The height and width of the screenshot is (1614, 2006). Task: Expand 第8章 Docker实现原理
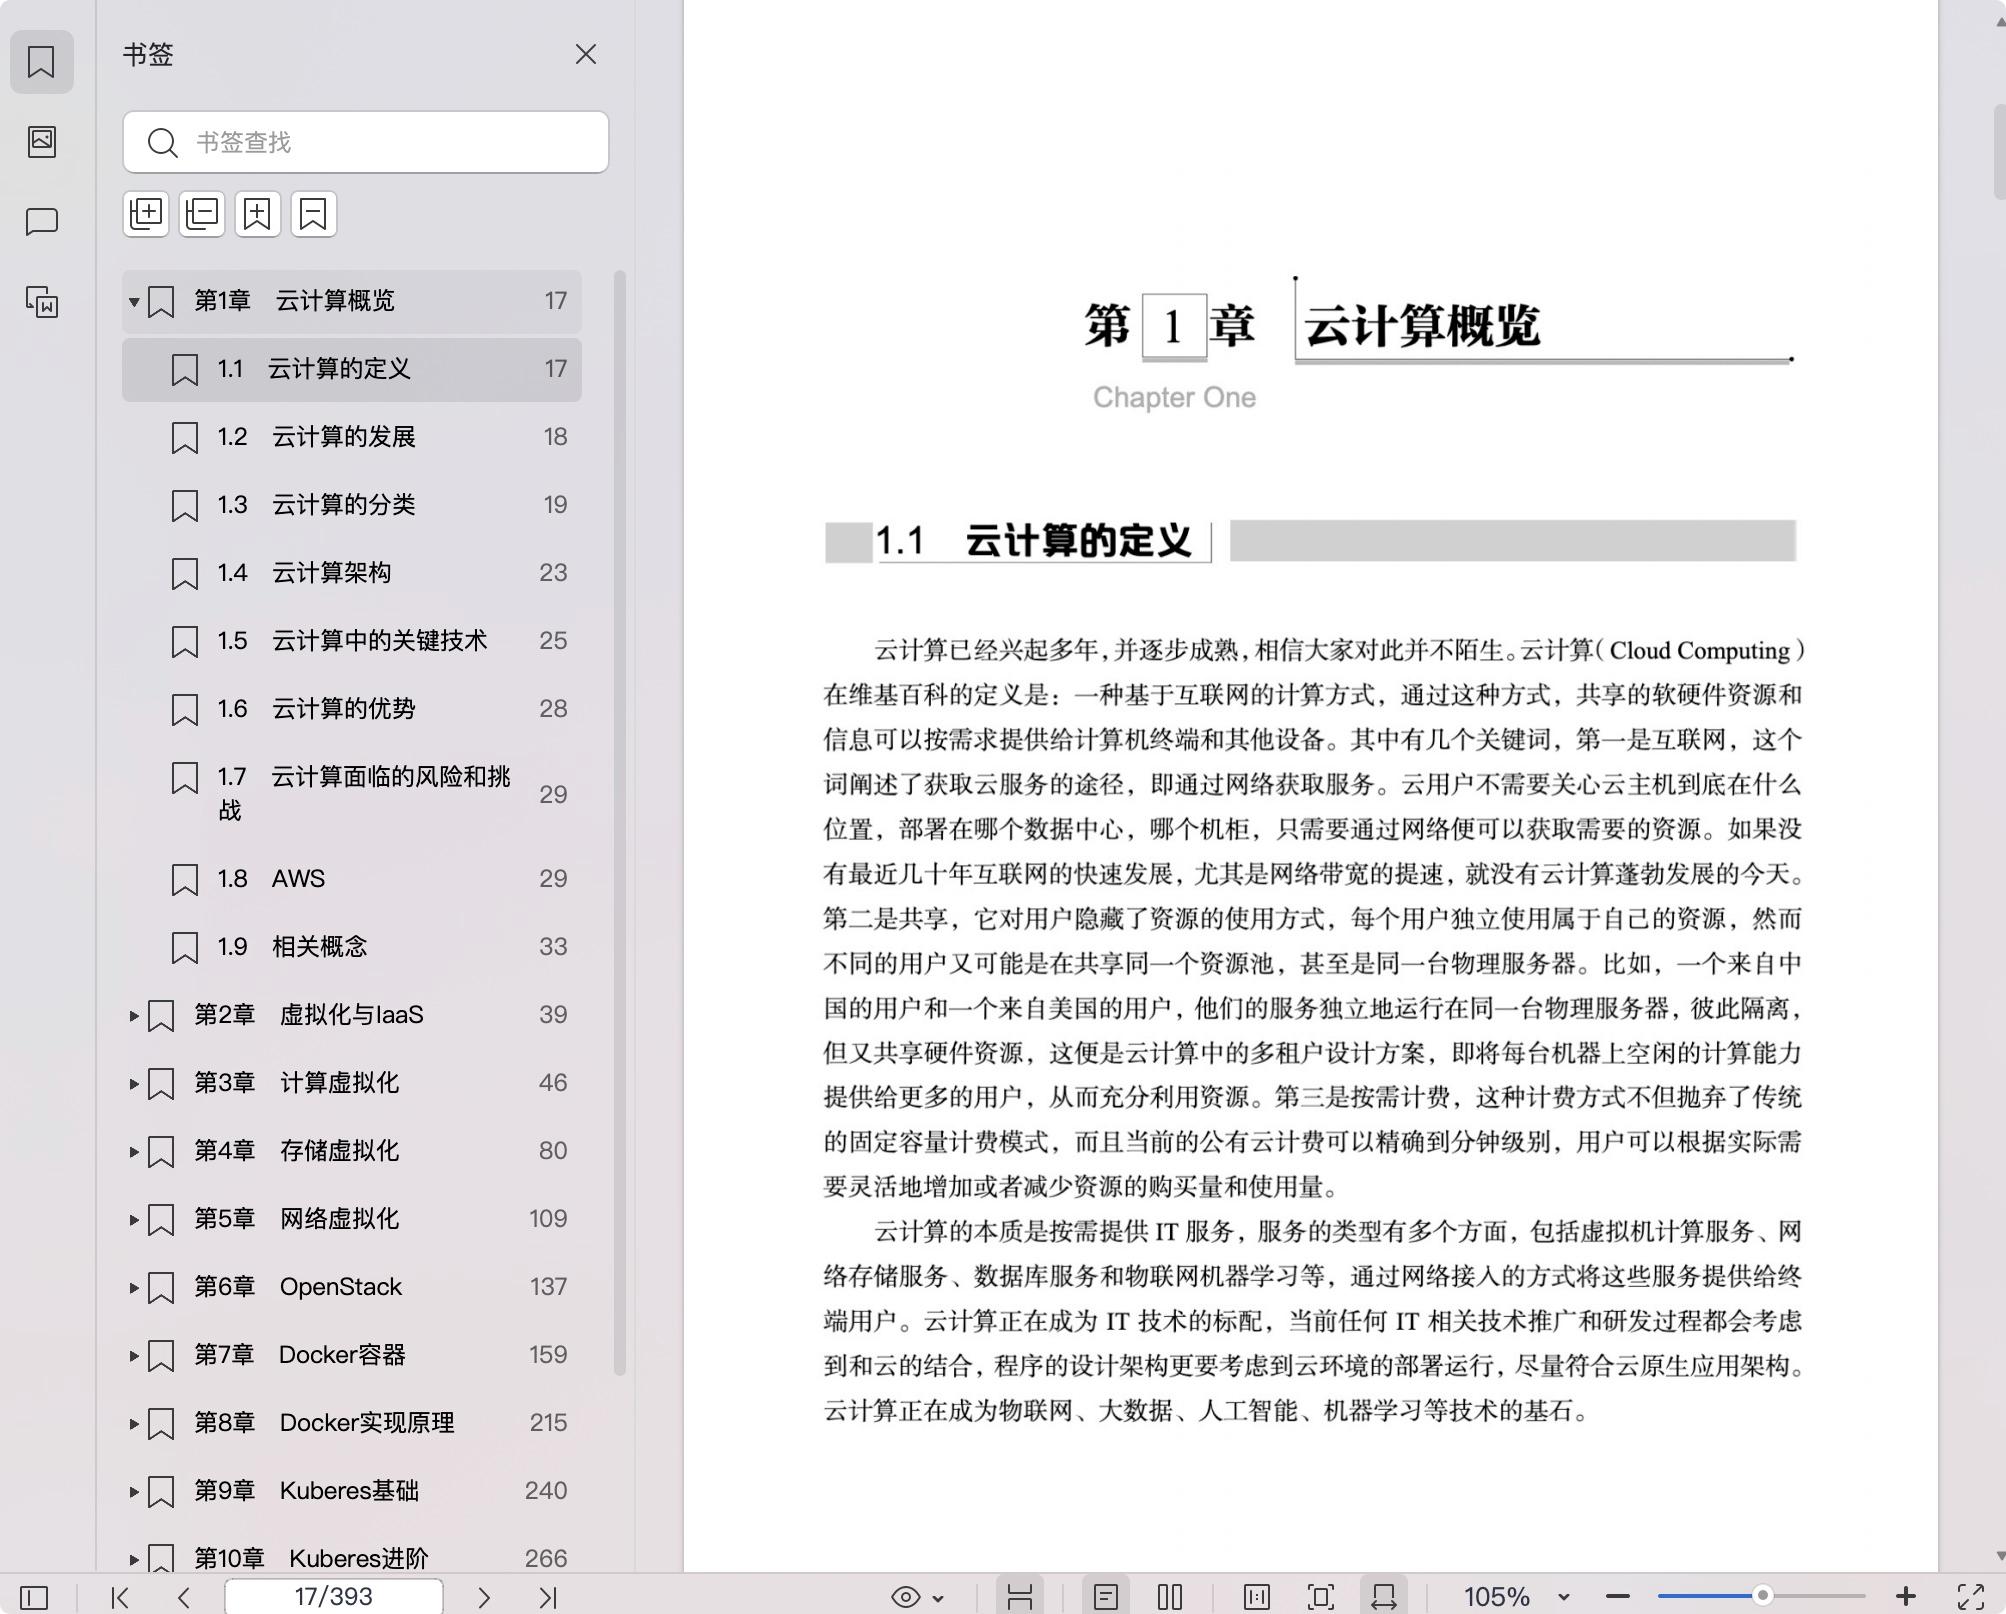pos(134,1423)
